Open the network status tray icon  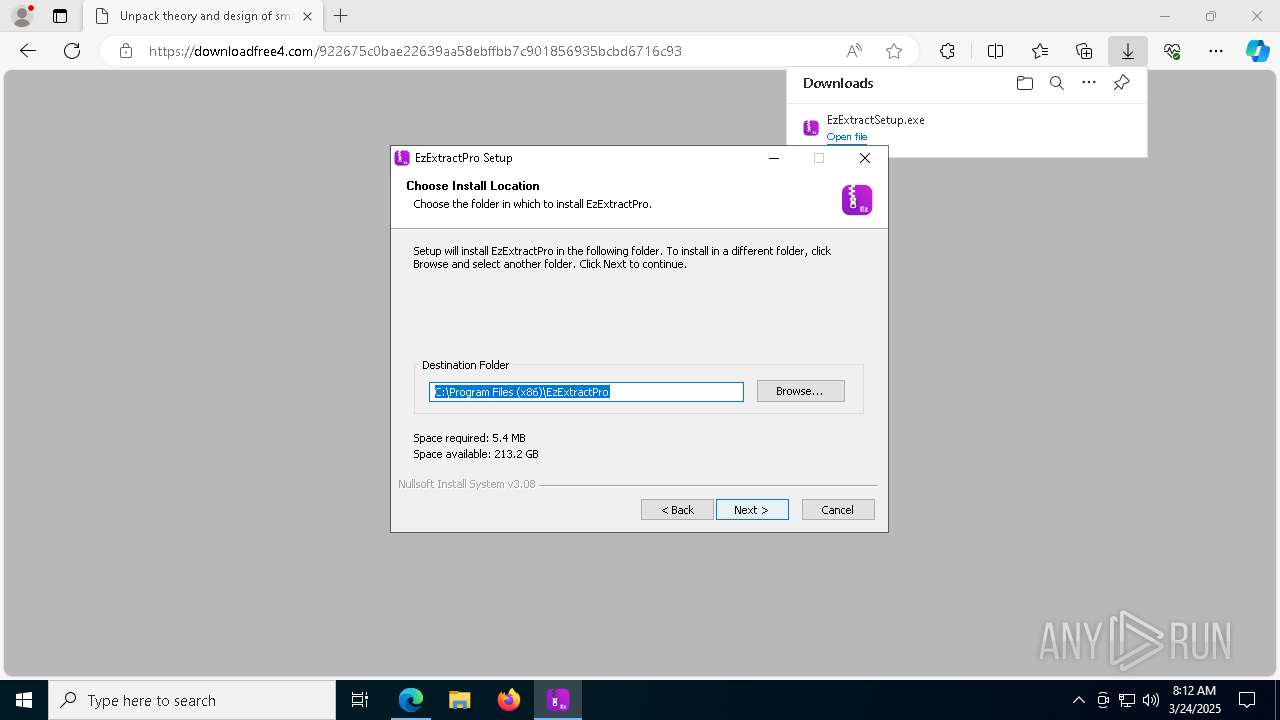tap(1127, 700)
